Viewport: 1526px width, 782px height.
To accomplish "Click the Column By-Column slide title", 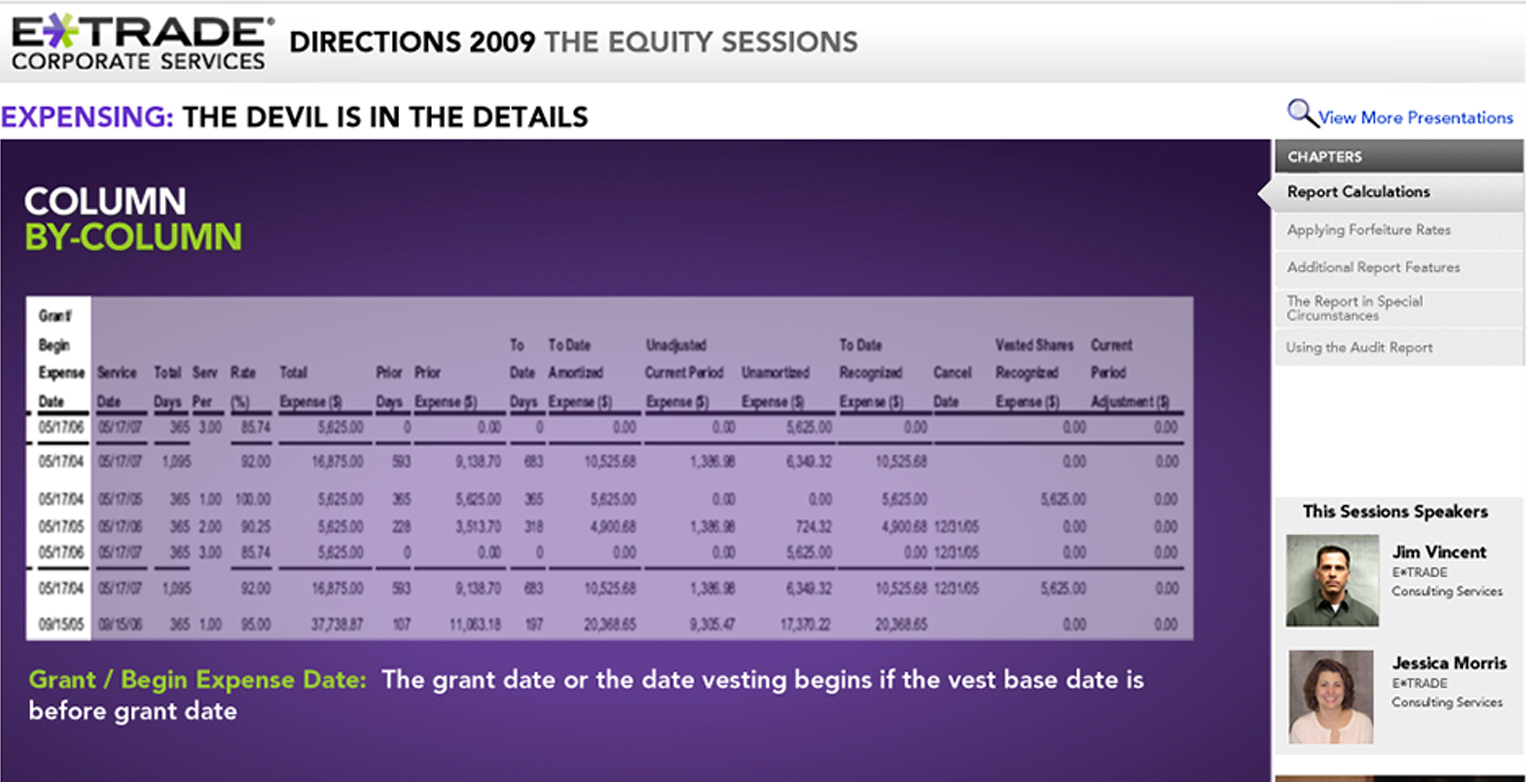I will coord(133,219).
